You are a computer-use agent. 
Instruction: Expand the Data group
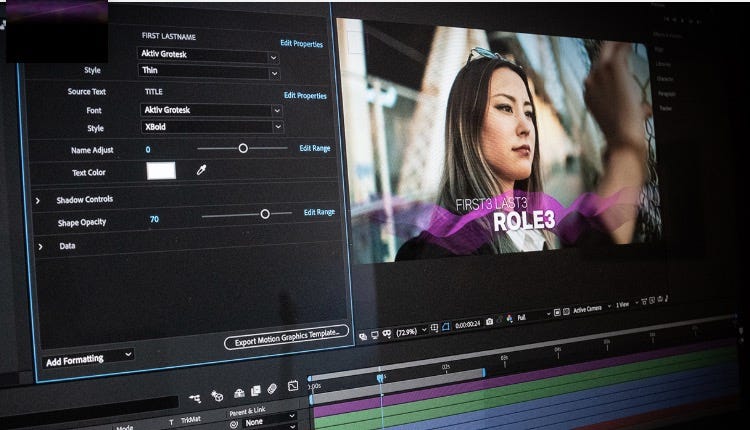[x=40, y=247]
